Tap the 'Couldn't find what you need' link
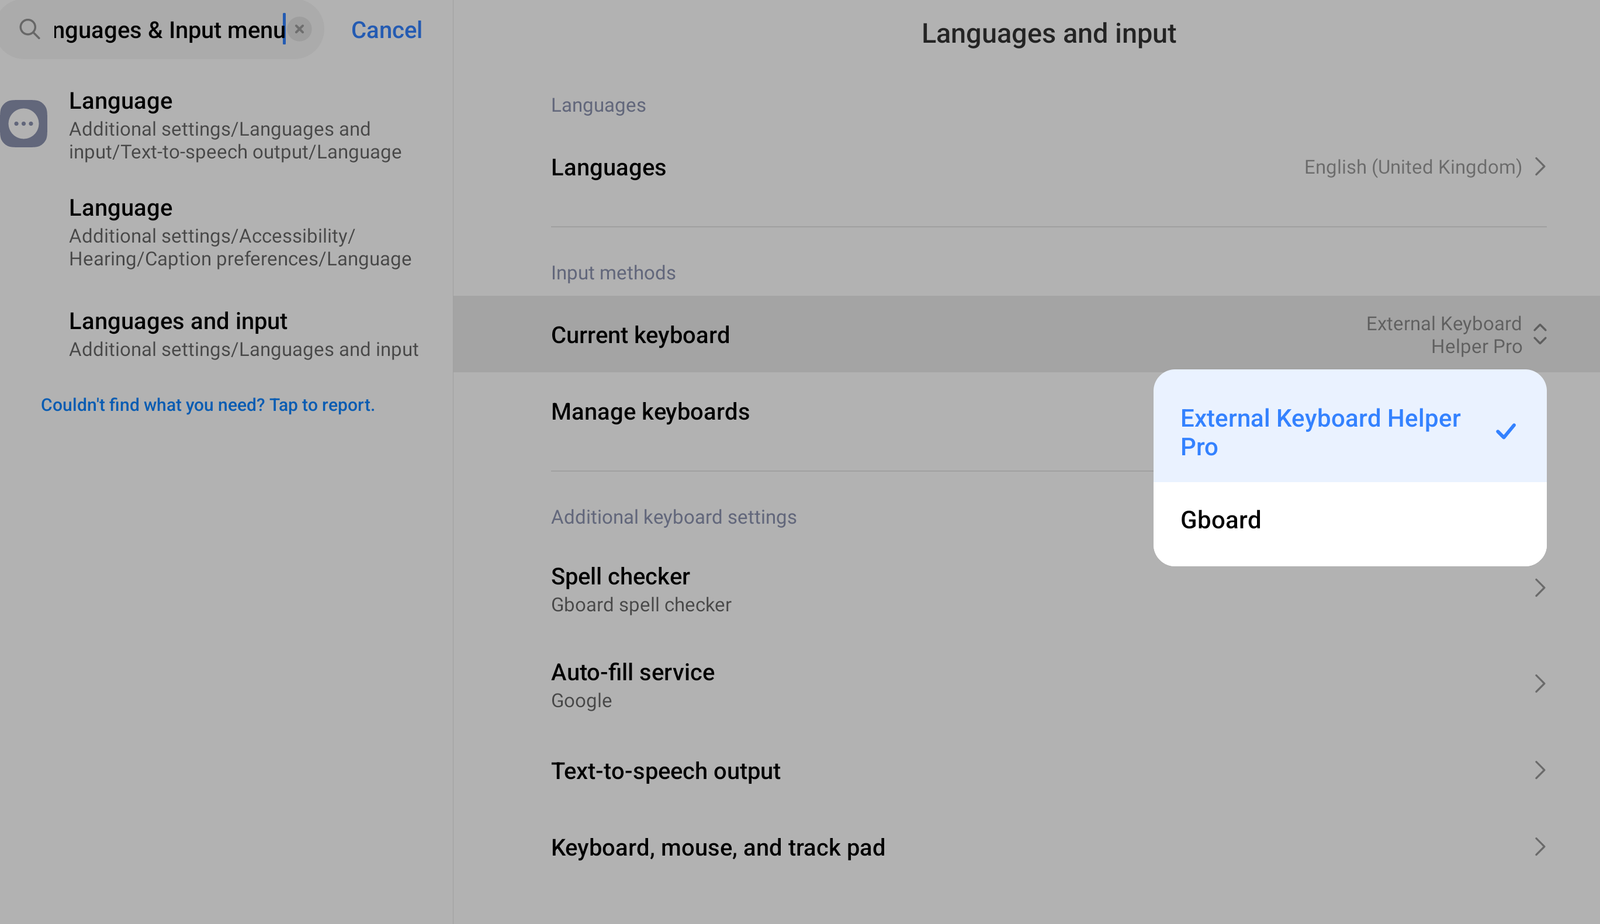Image resolution: width=1600 pixels, height=924 pixels. 208,405
